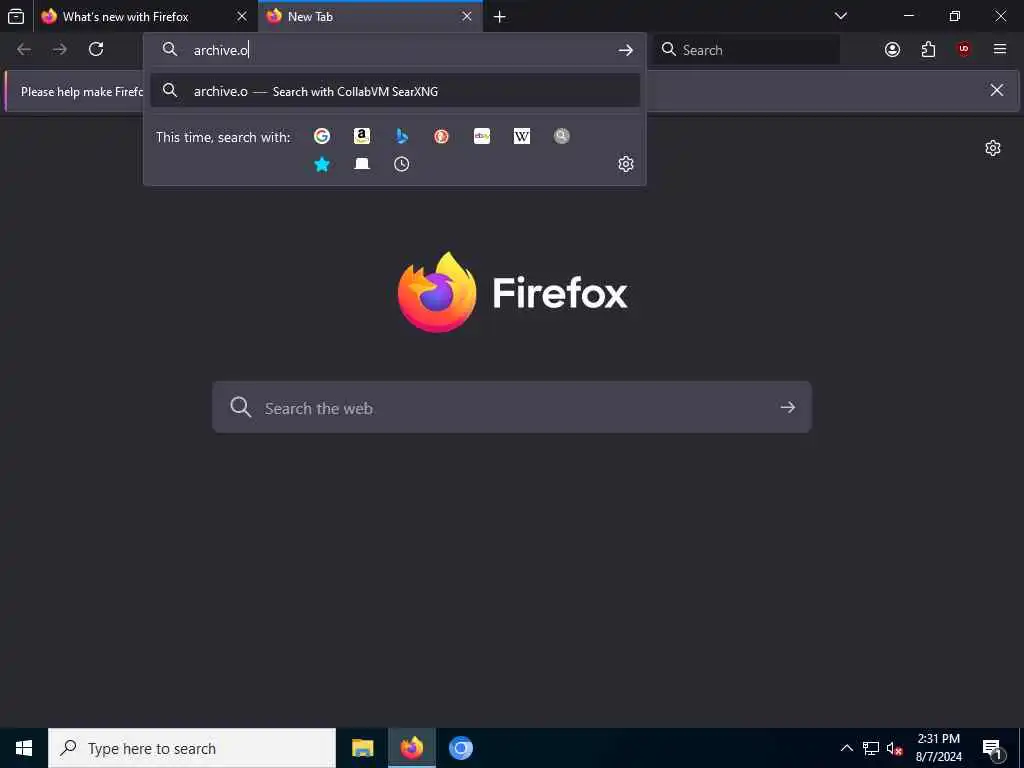Screen dimensions: 1024x768
Task: Open File Explorer from the taskbar
Action: pyautogui.click(x=362, y=748)
